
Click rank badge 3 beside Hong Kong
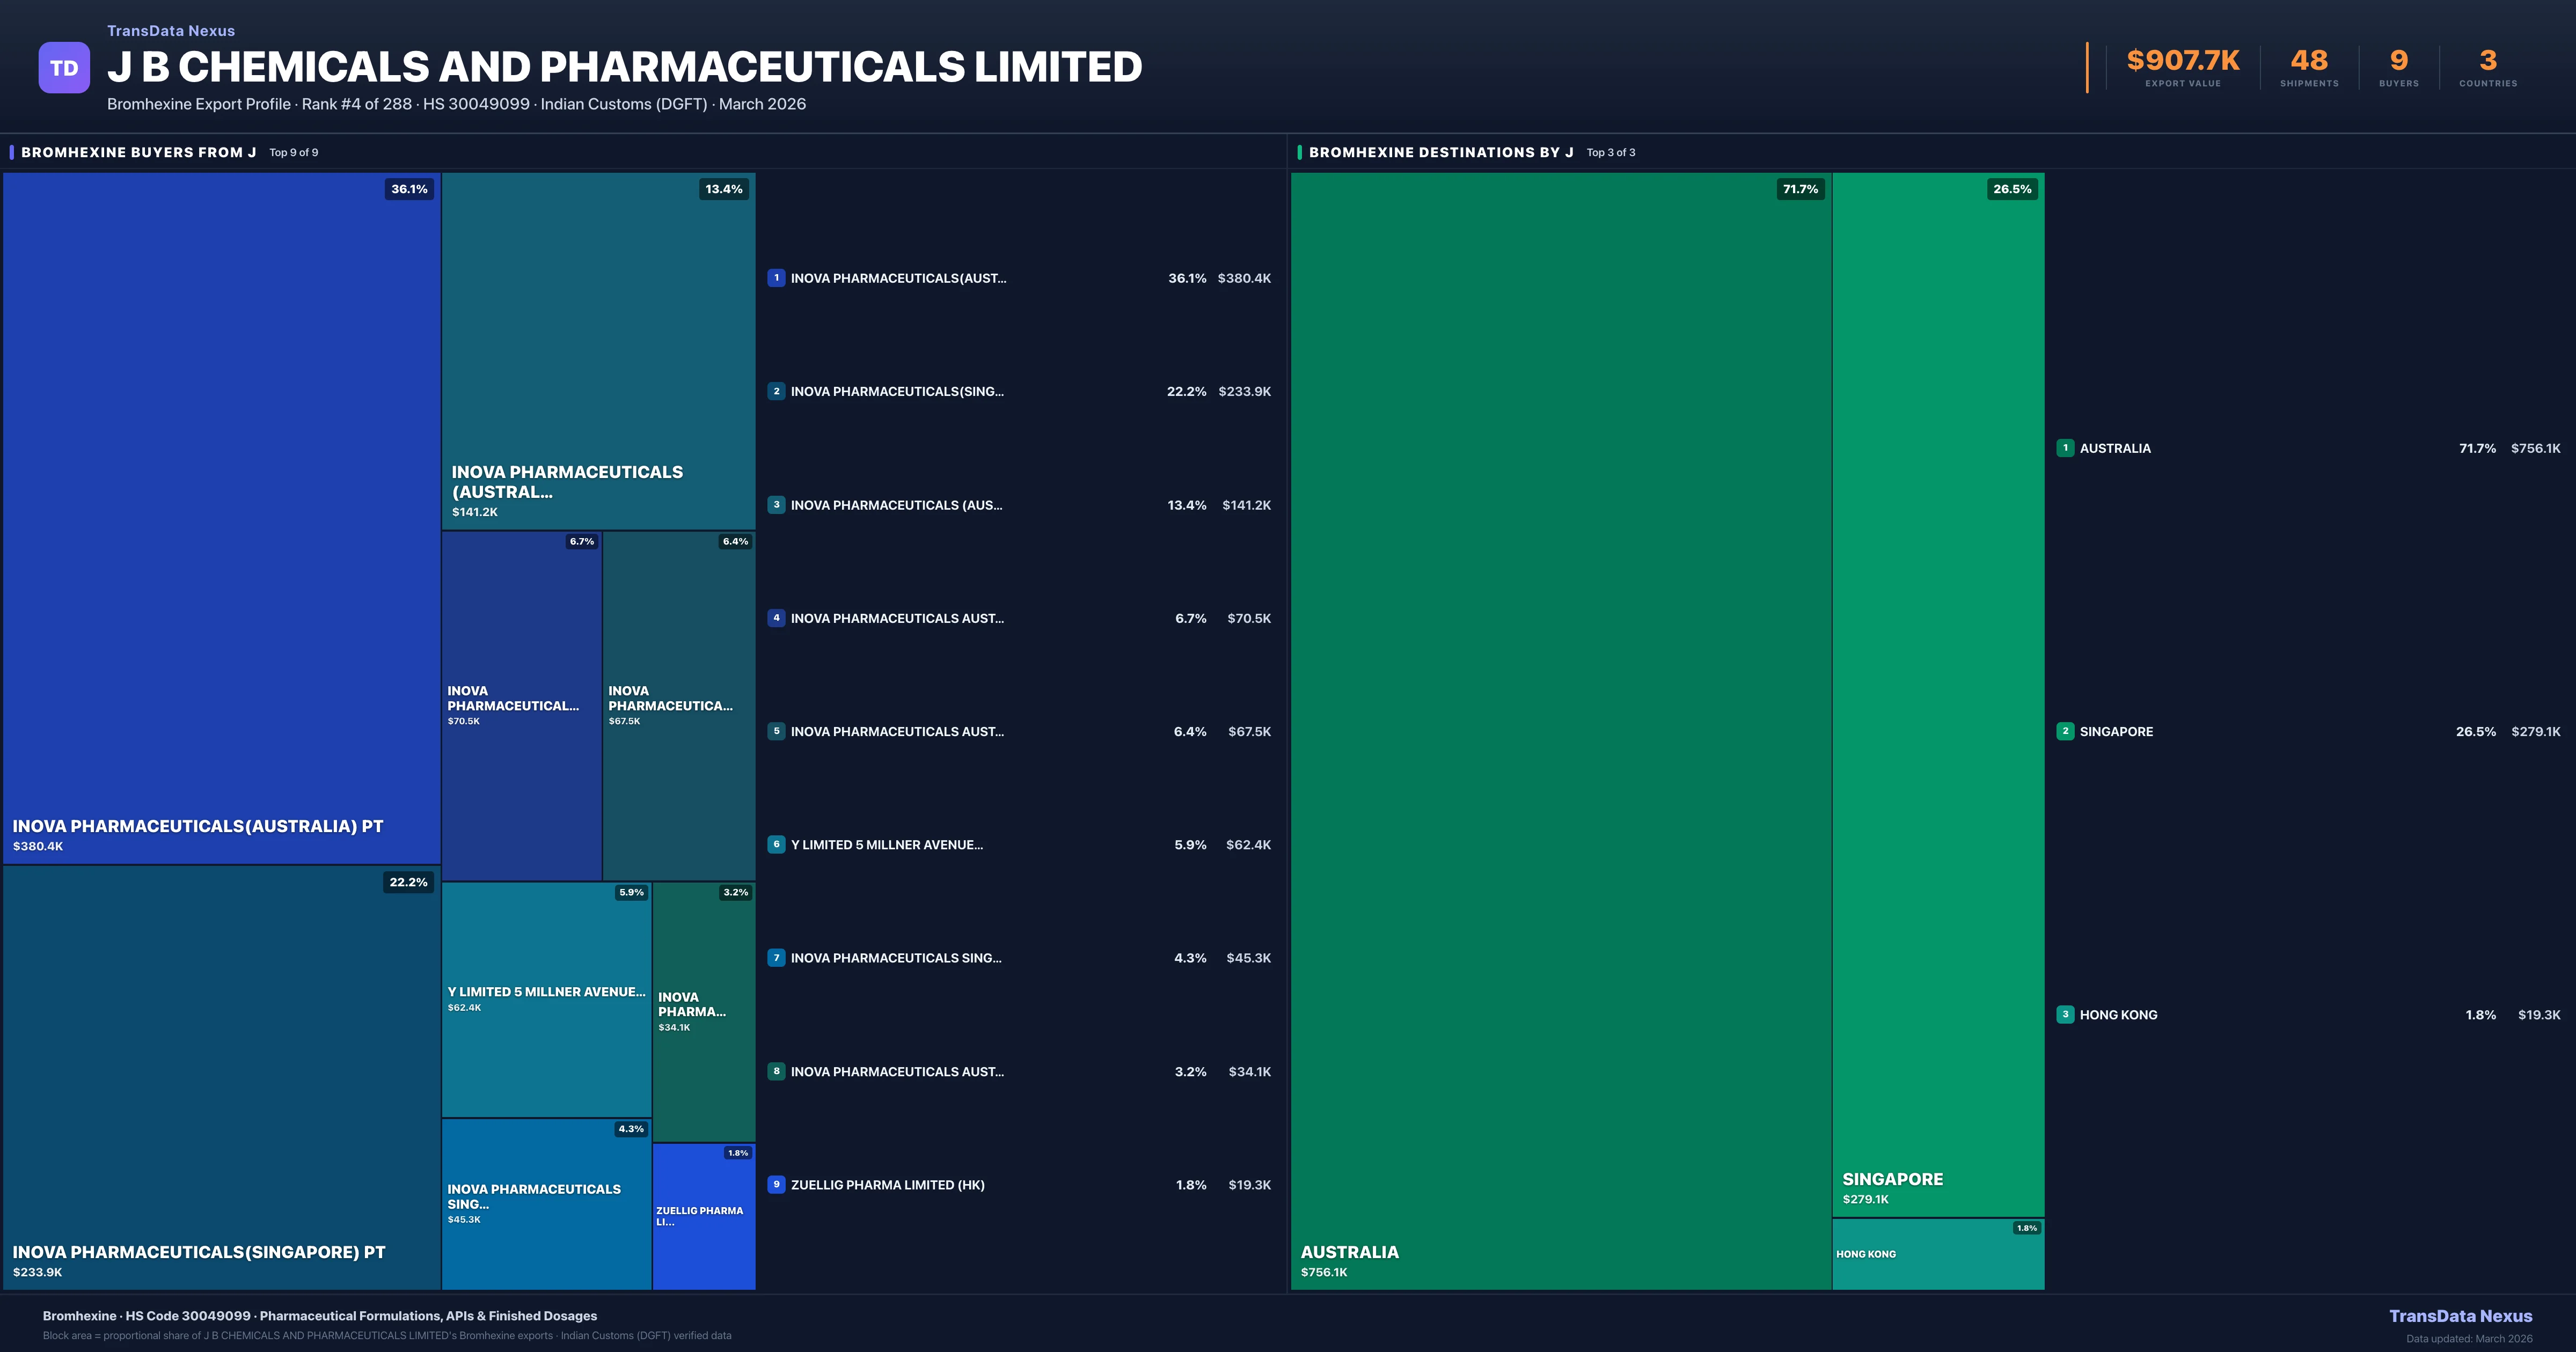point(2065,1014)
